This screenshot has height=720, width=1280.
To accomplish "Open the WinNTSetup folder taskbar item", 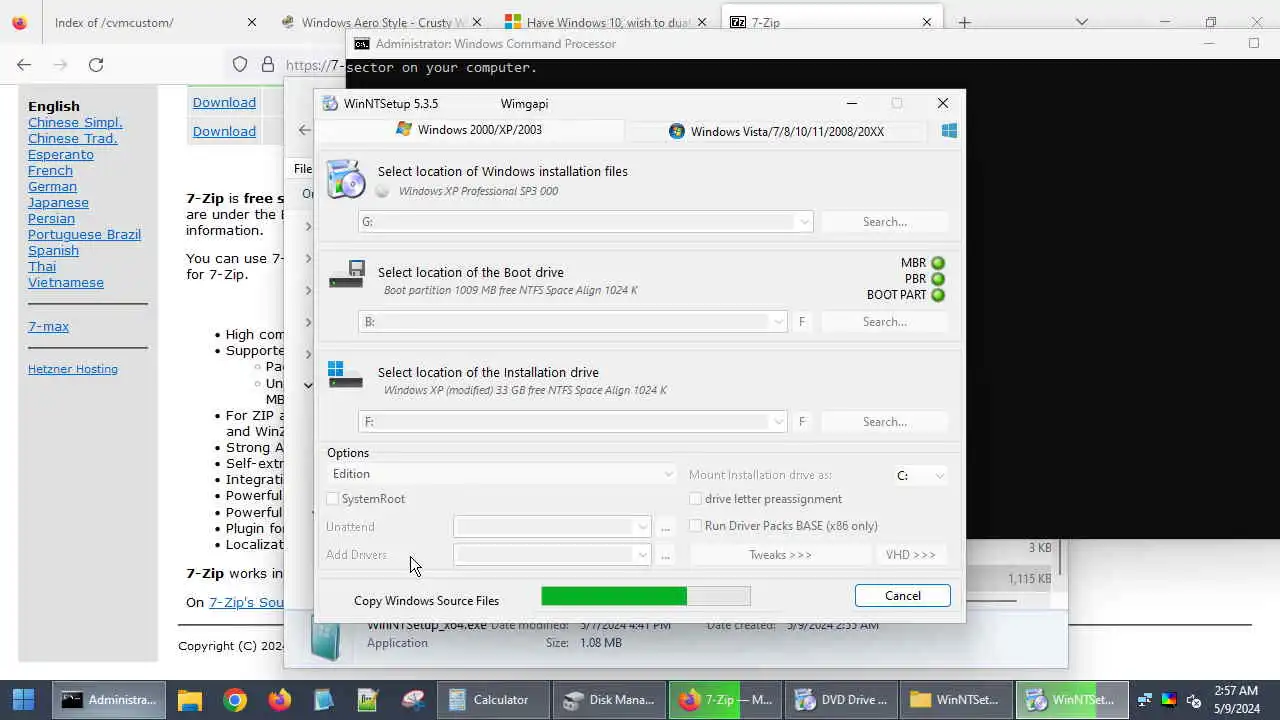I will (x=957, y=700).
